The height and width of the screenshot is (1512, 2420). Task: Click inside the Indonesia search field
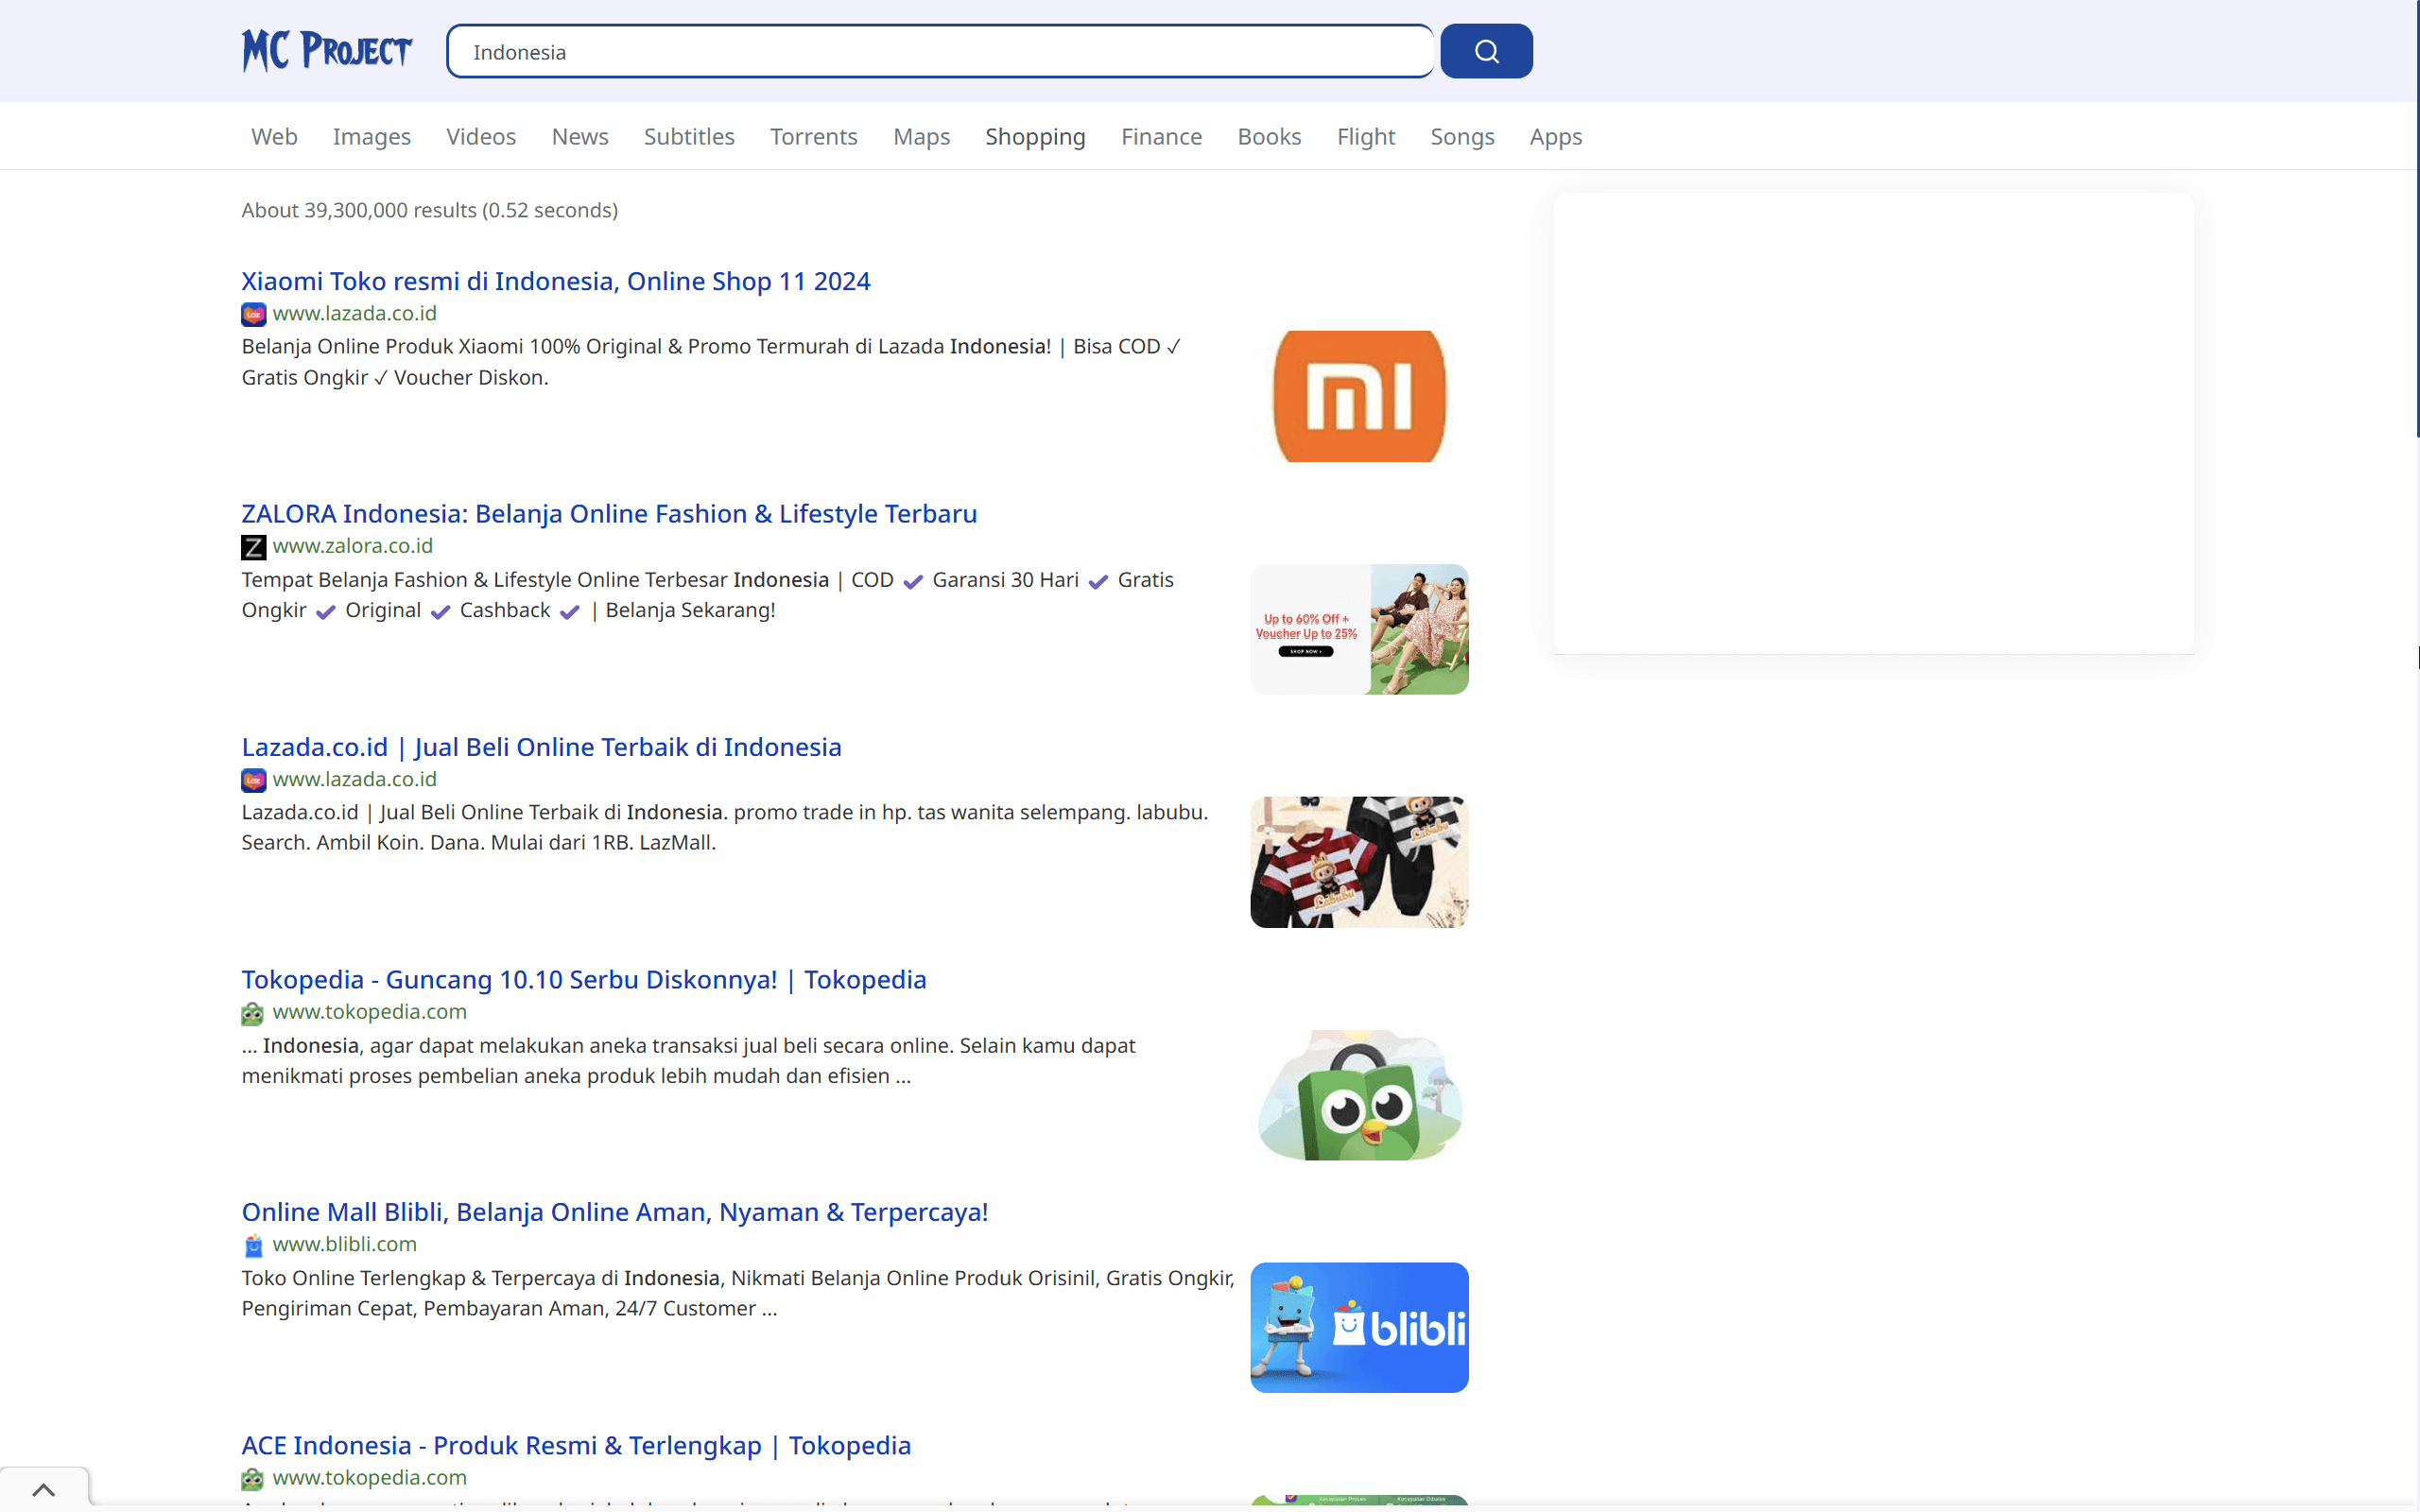pos(938,51)
